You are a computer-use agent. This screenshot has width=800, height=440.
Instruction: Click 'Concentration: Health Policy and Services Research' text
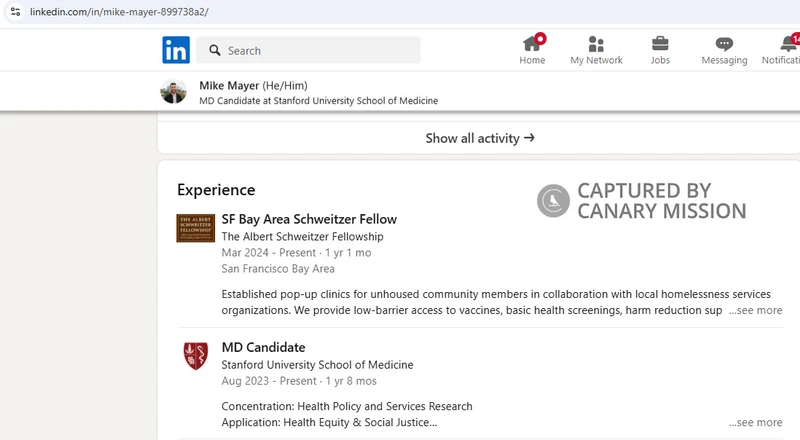pyautogui.click(x=347, y=407)
